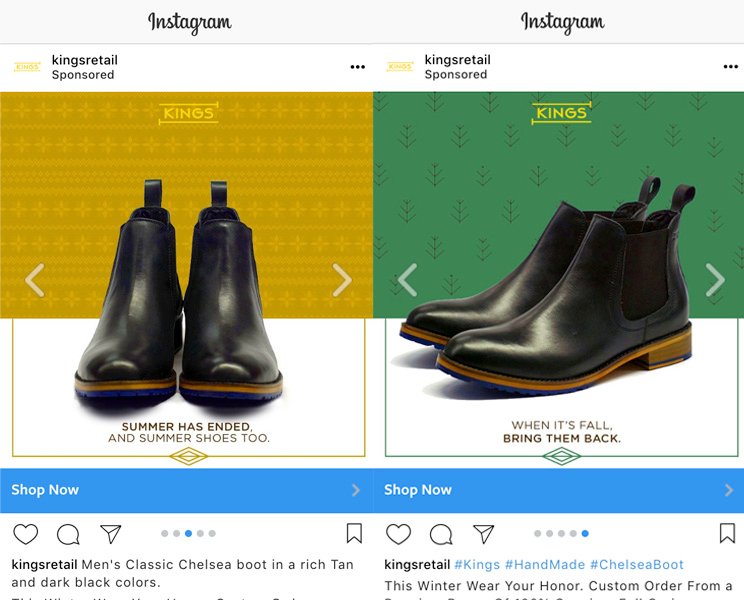
Task: Go to previous slide on yellow ad
Action: (x=34, y=280)
